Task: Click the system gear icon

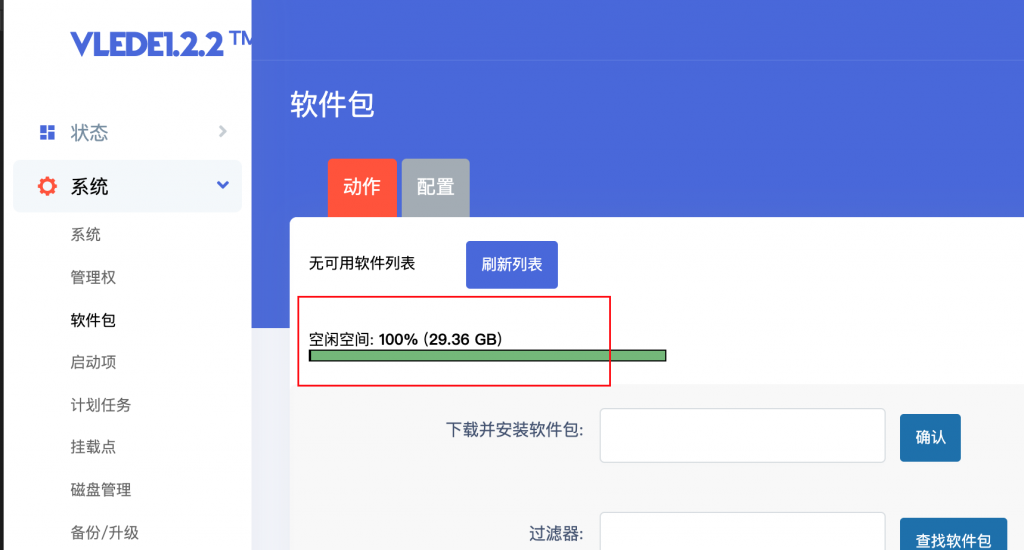Action: 47,186
